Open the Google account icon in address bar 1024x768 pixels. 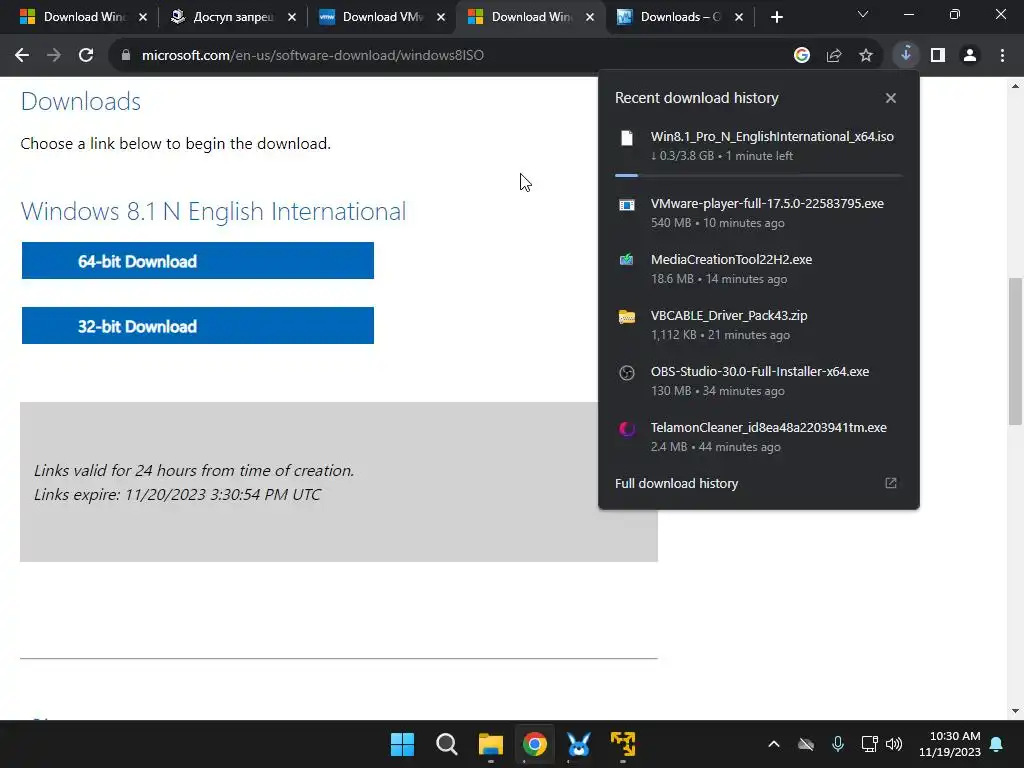click(x=801, y=56)
